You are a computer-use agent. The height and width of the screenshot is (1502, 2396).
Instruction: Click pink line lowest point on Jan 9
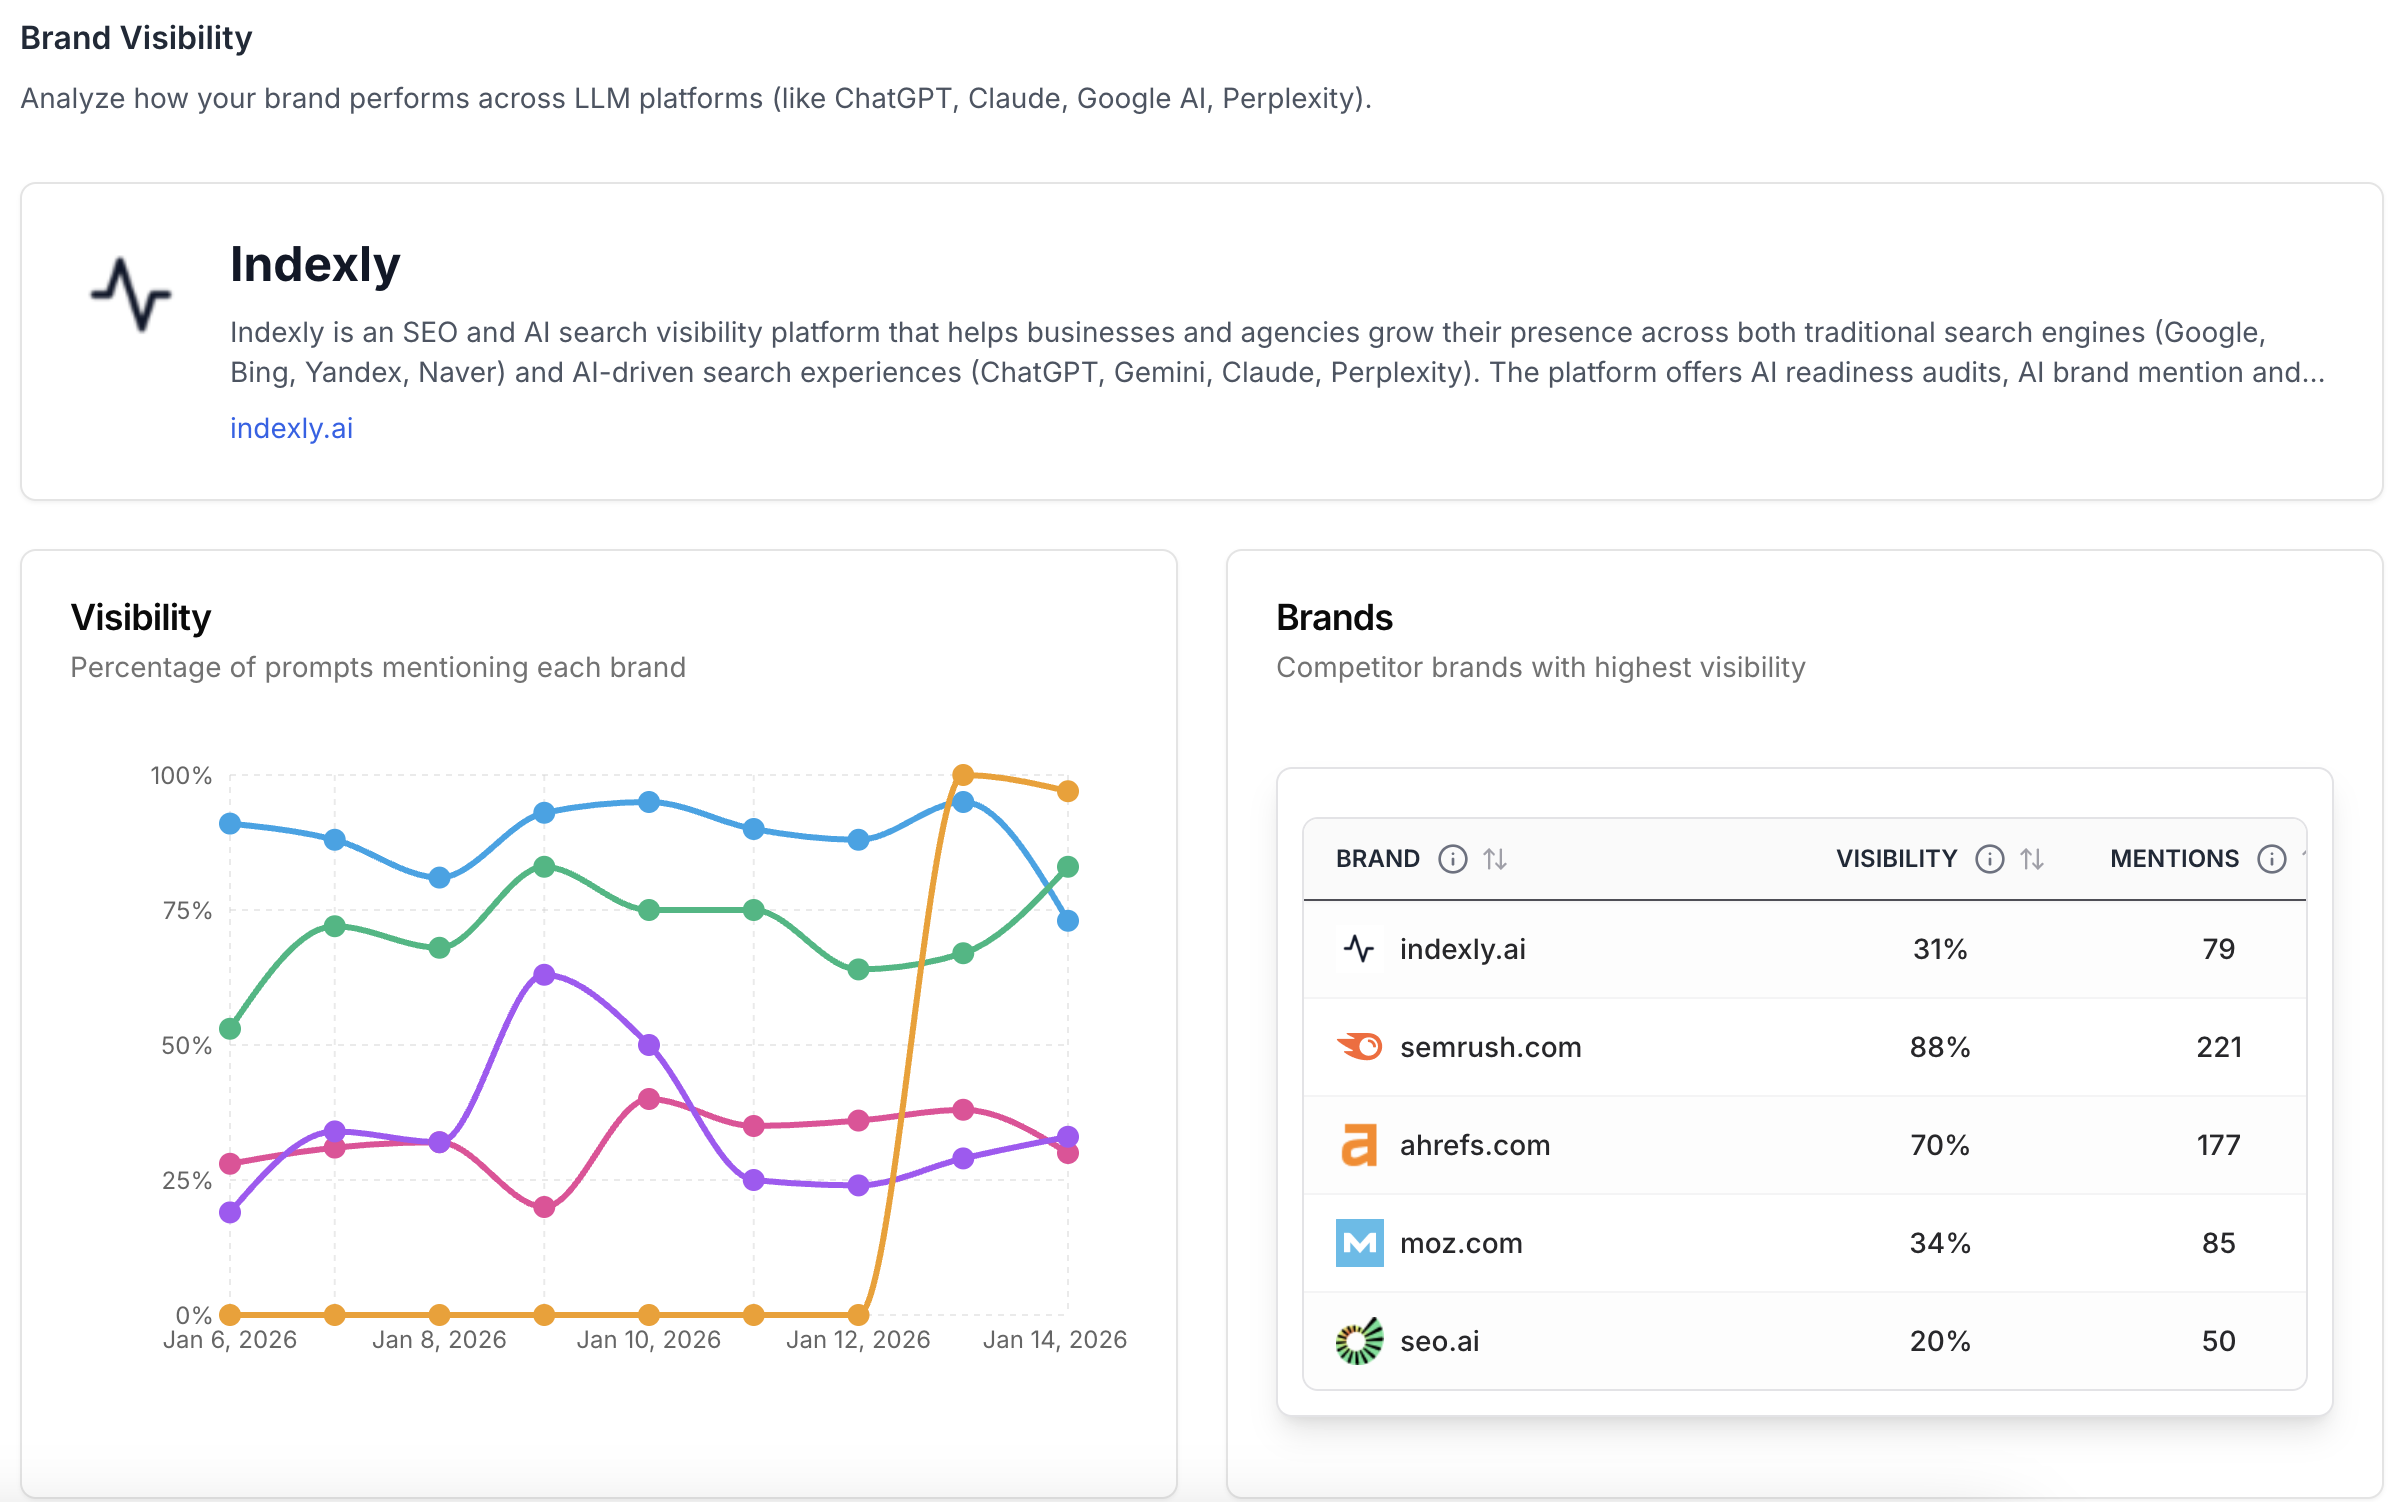[x=544, y=1207]
